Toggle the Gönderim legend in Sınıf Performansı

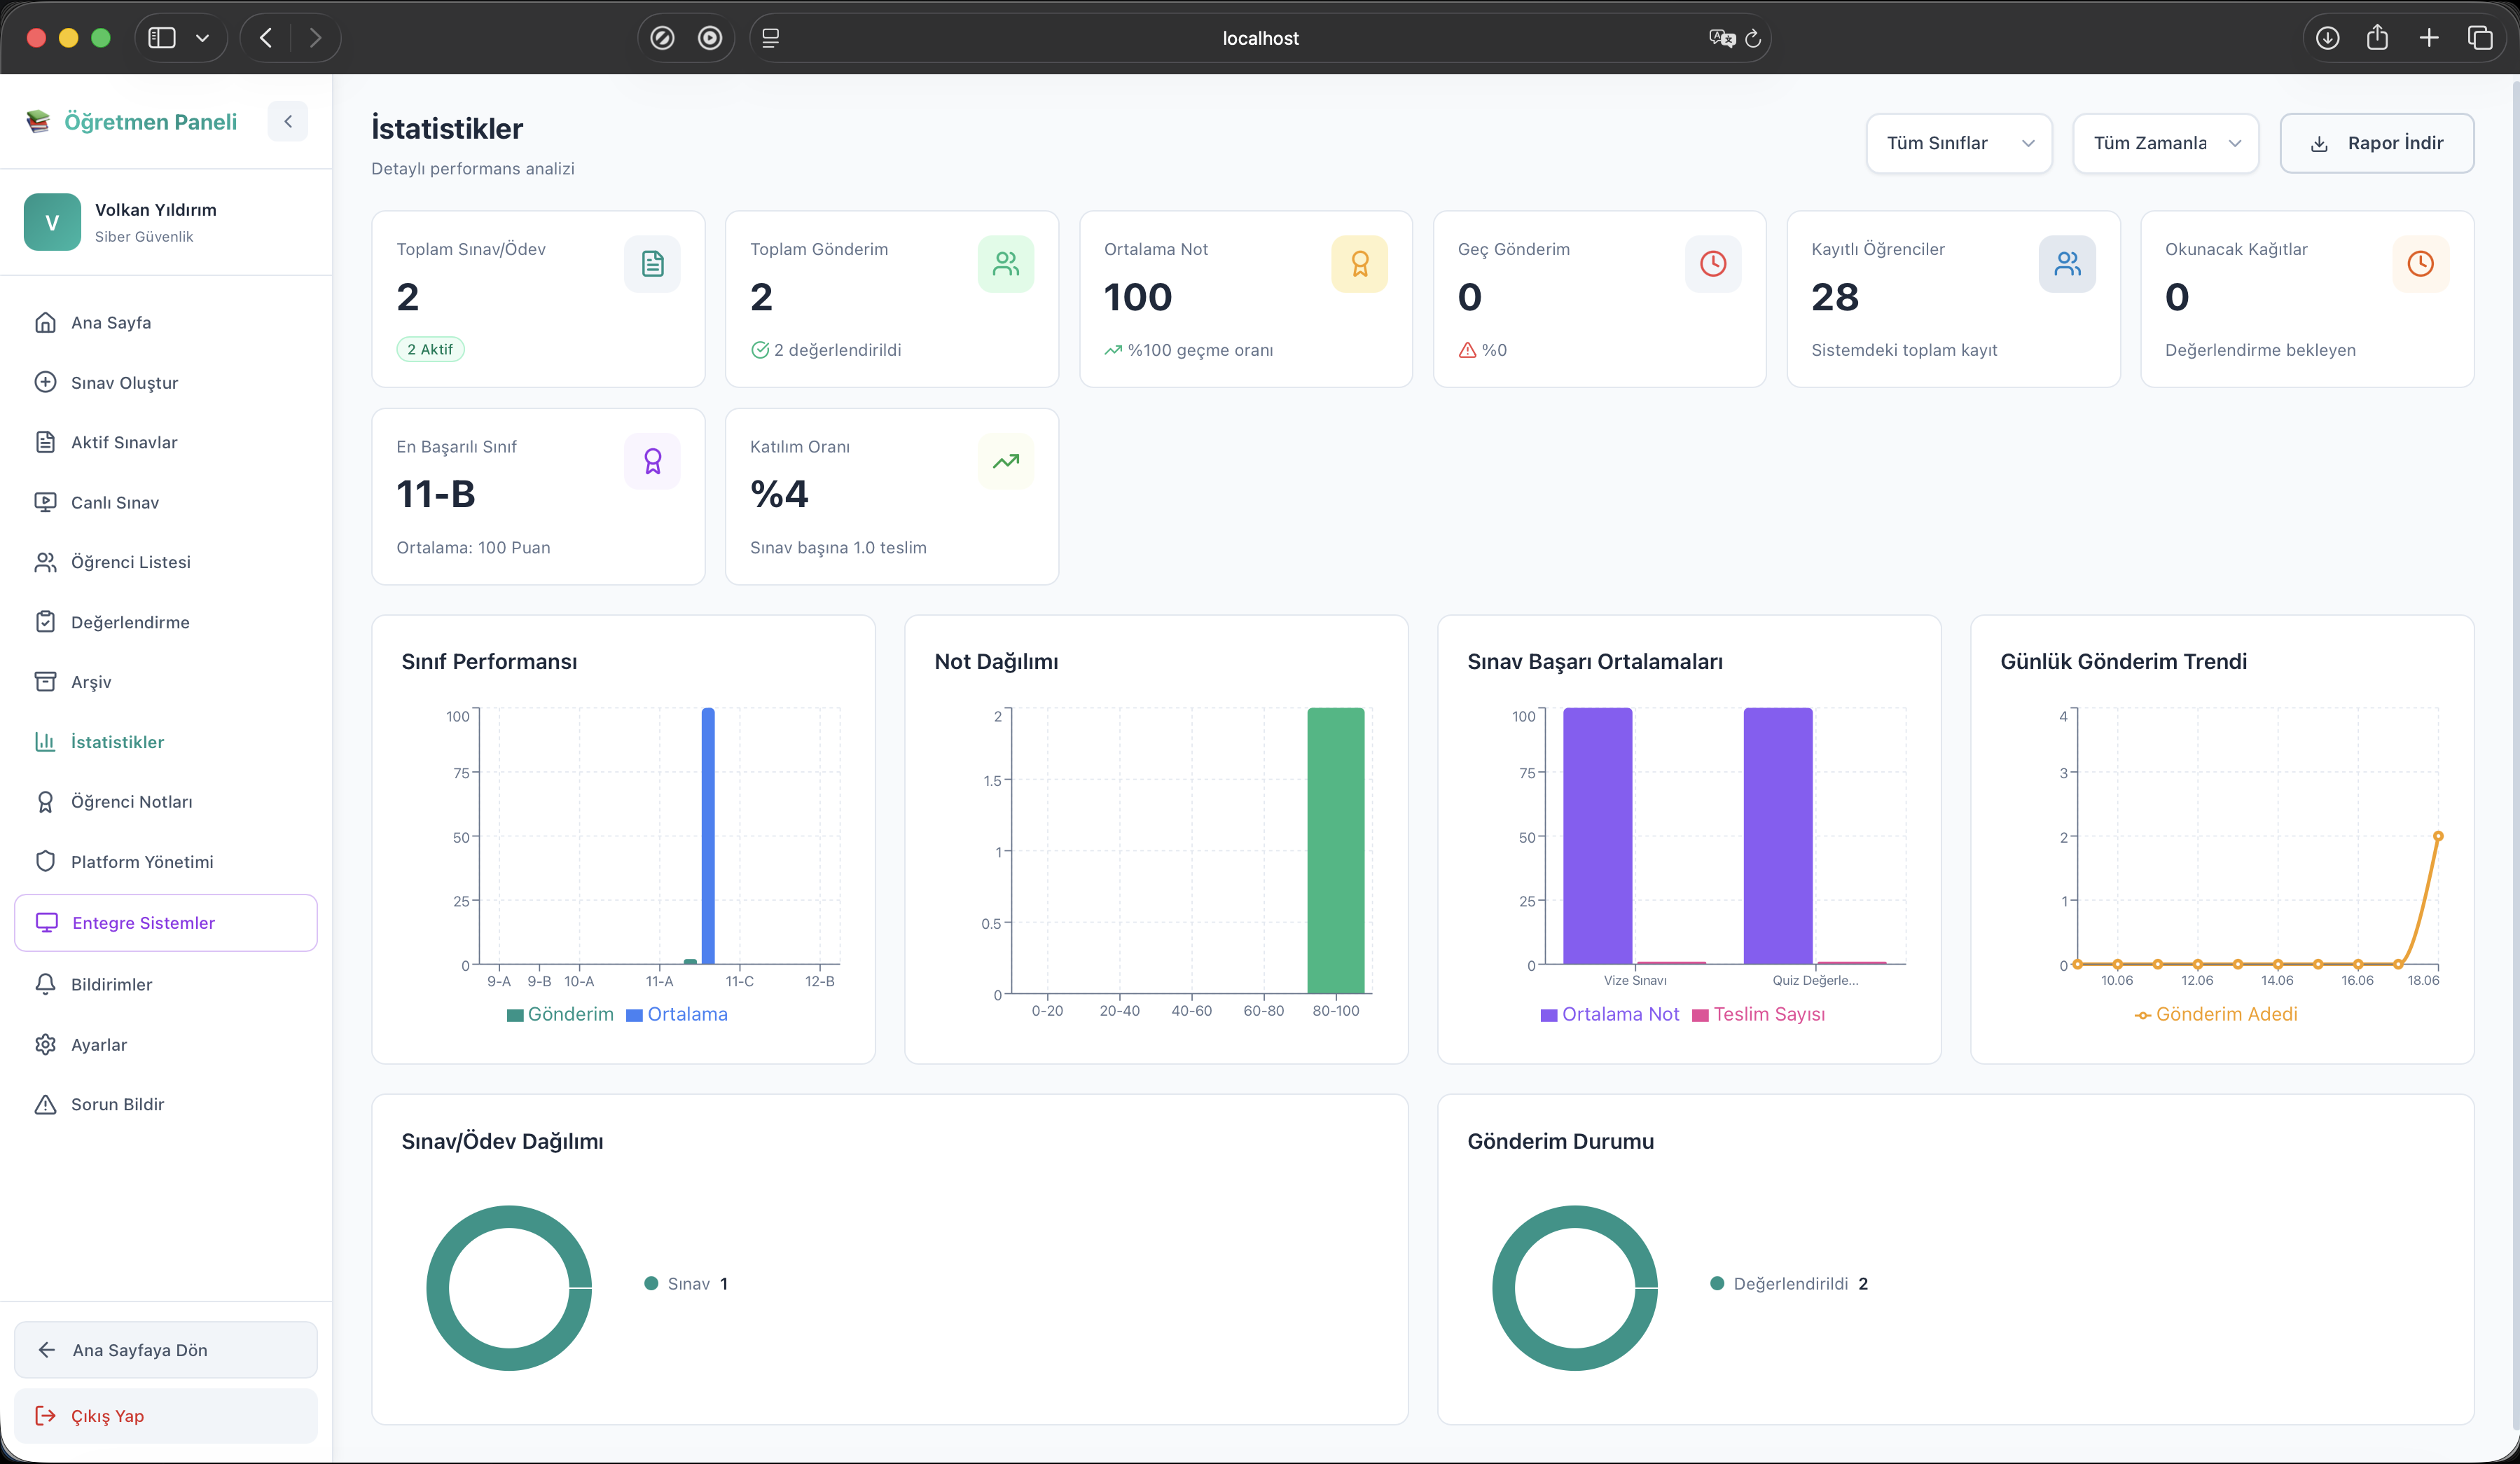[x=560, y=1014]
